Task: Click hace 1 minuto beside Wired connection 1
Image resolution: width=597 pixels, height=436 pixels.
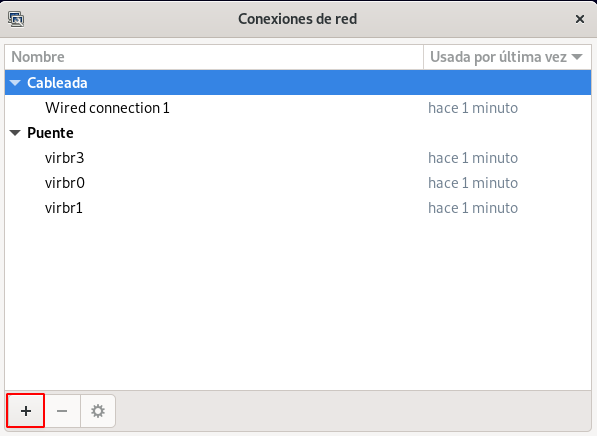Action: click(473, 108)
